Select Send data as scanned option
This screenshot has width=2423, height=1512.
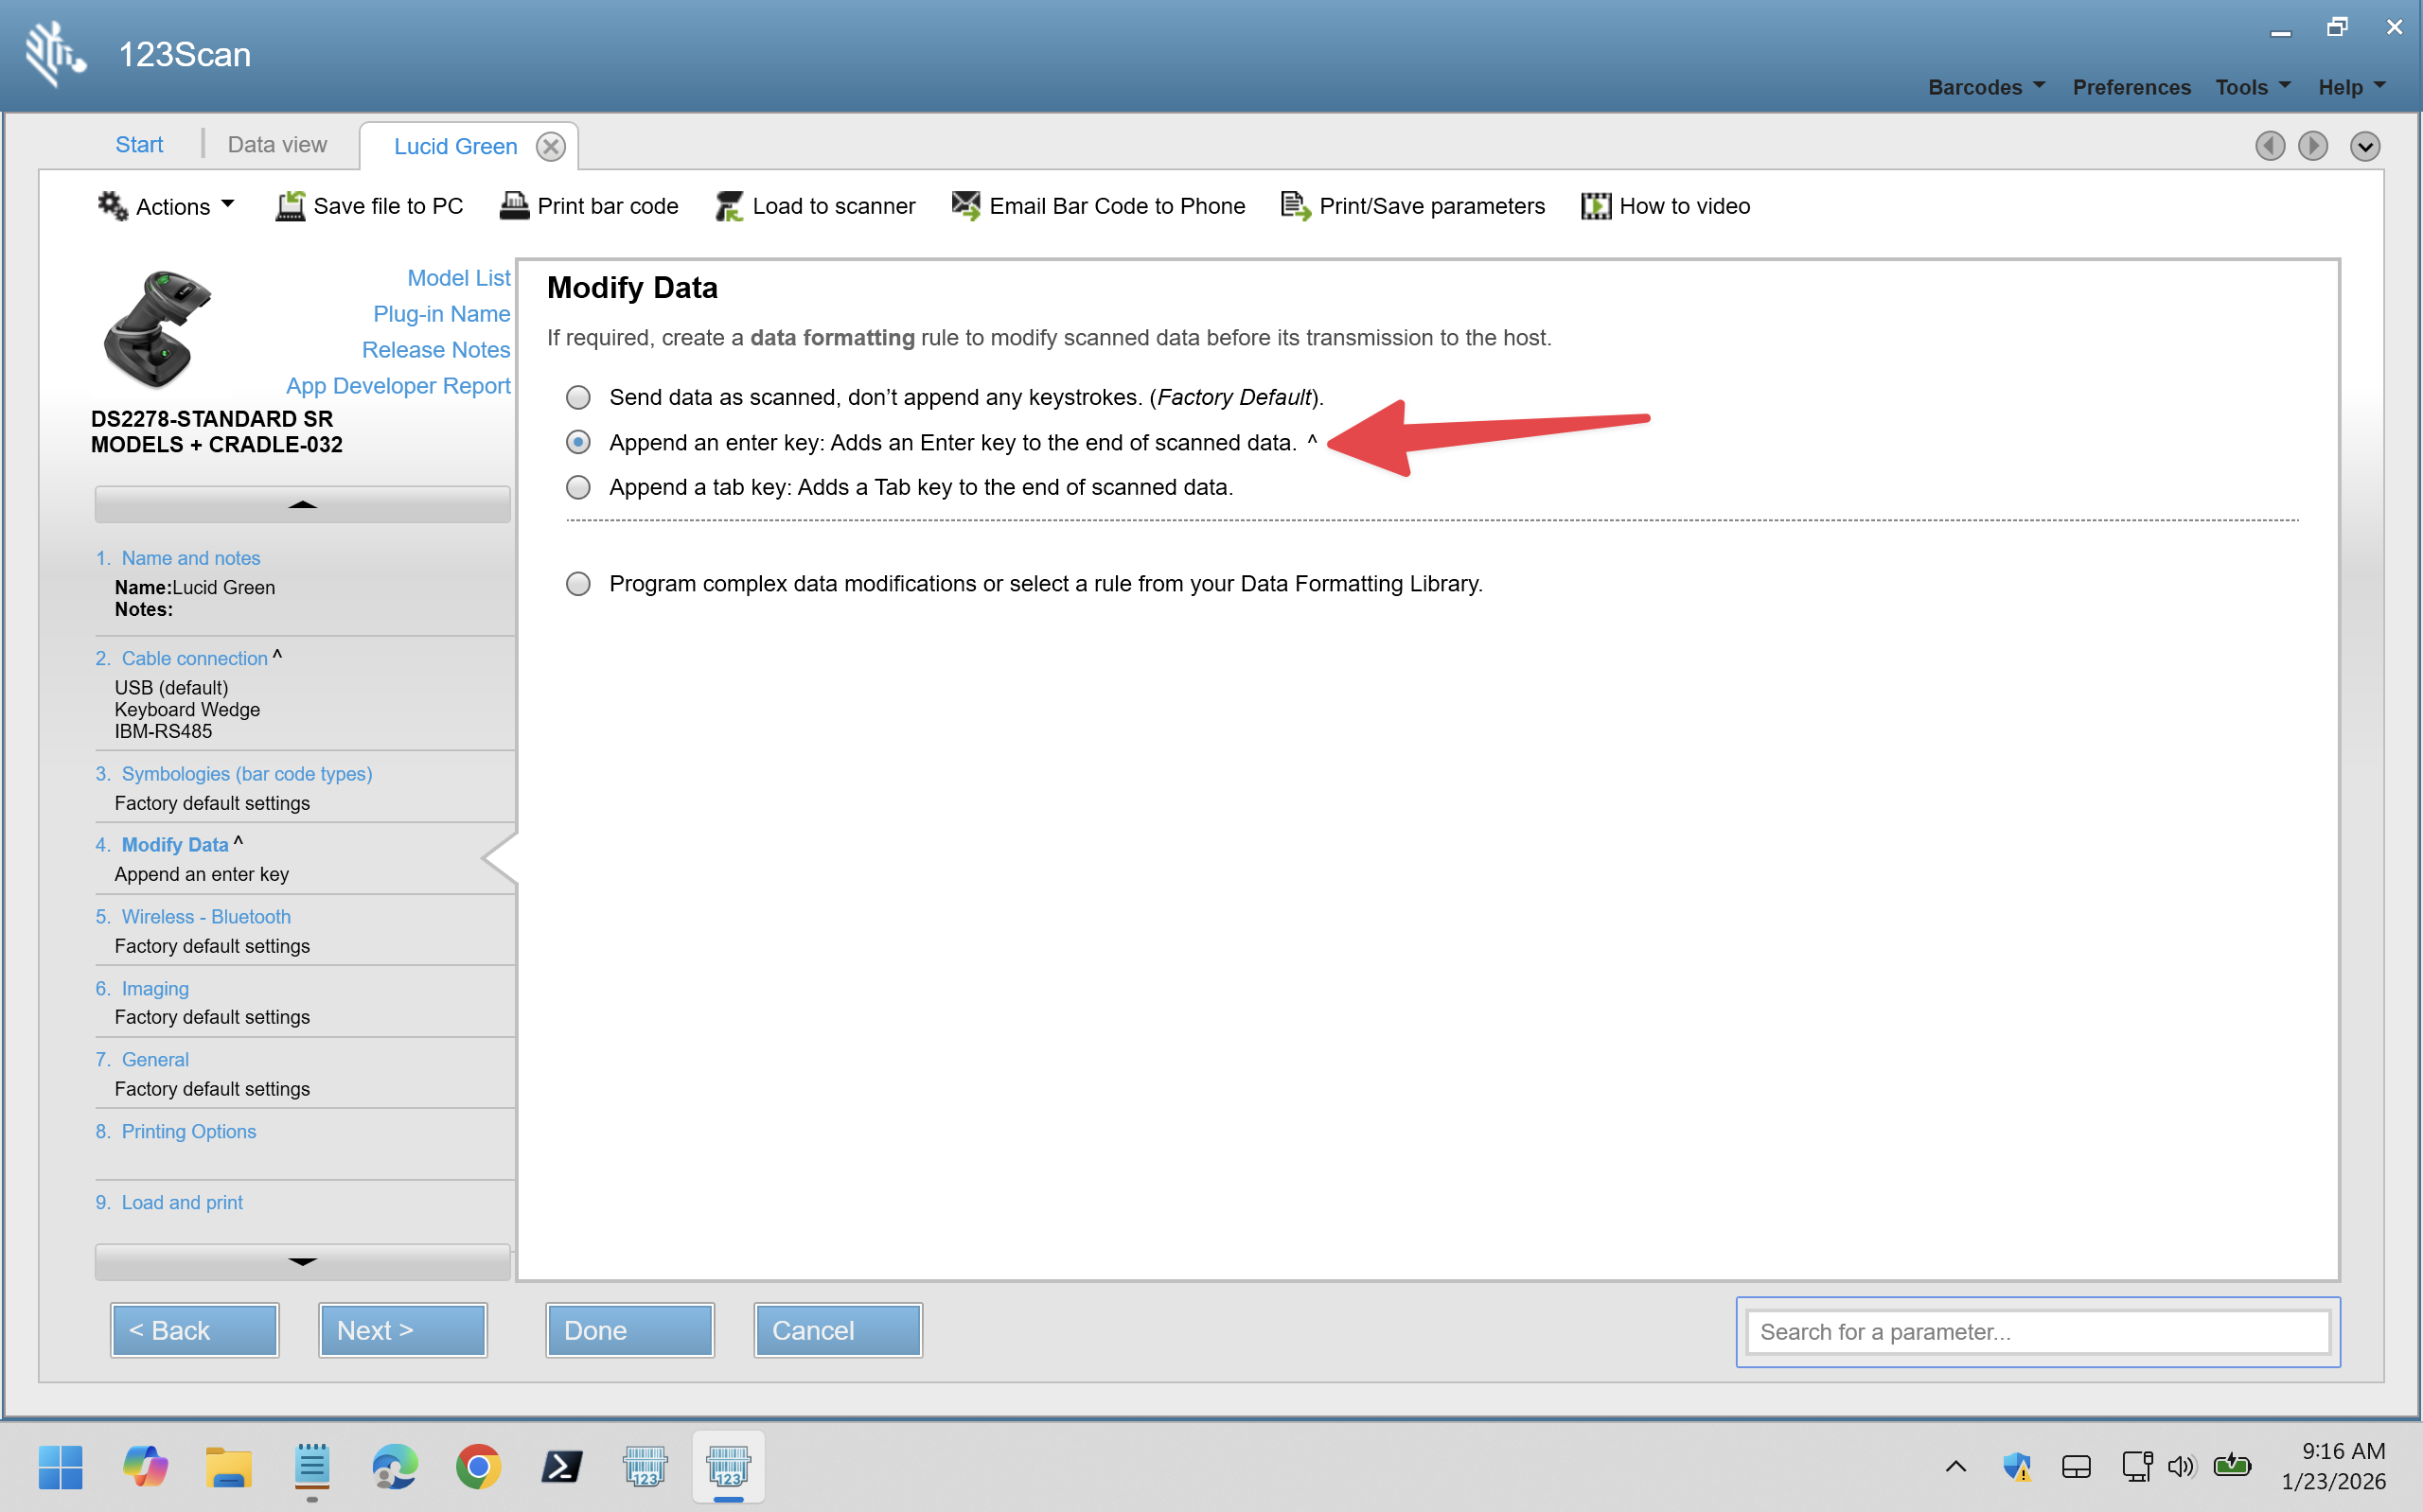tap(578, 397)
